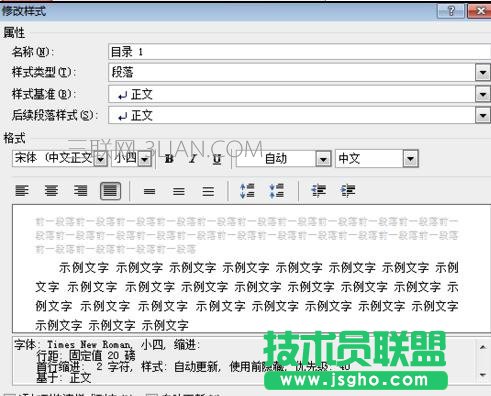Open the language 中文 dropdown
Viewport: 491px width, 396px height.
pos(410,159)
